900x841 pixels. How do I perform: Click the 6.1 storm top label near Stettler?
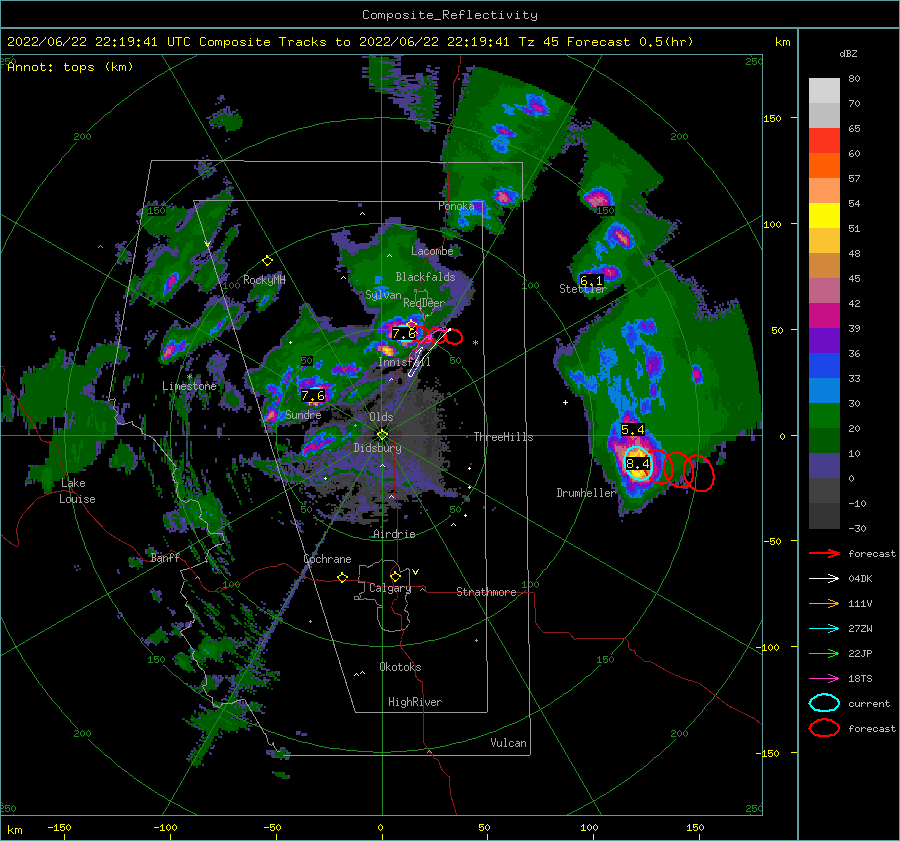[x=592, y=280]
